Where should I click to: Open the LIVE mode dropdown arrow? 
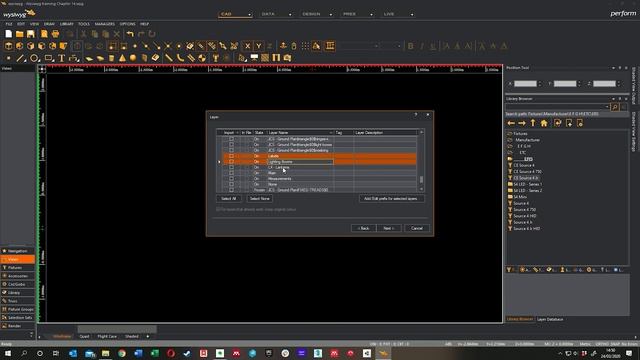coord(412,15)
